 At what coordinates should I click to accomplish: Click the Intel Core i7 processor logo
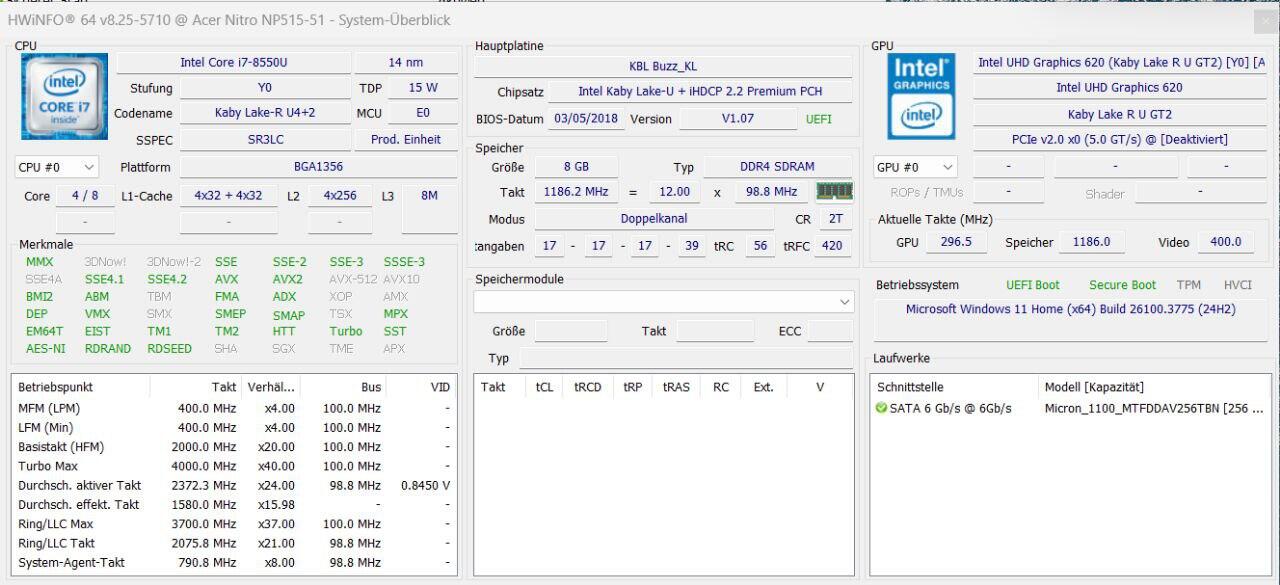tap(64, 96)
